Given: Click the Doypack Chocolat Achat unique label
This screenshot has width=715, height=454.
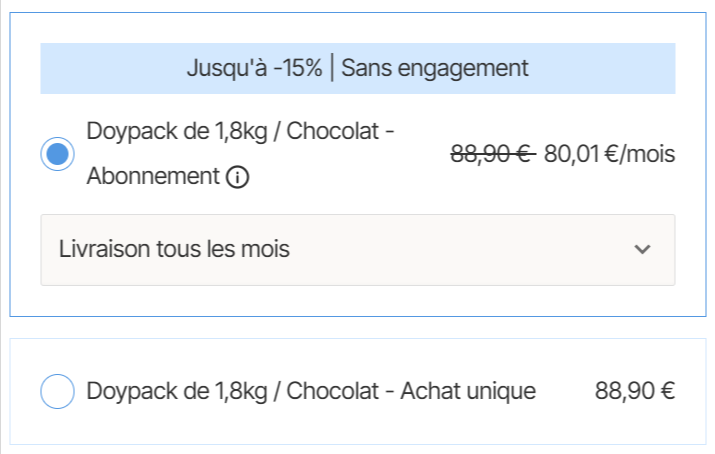Looking at the screenshot, I should click(311, 391).
